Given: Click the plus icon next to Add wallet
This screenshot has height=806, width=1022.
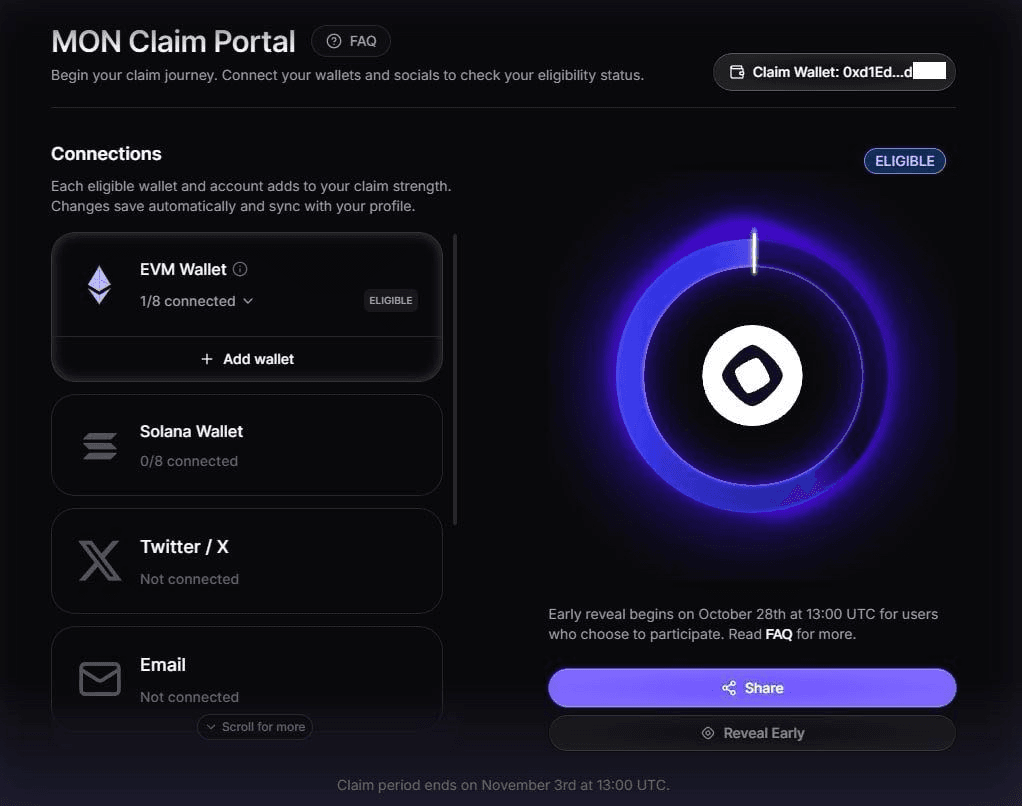Looking at the screenshot, I should click(207, 359).
